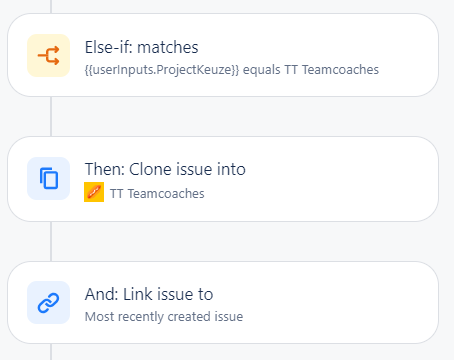Select the Clone issue action card
Screen dimensions: 454x360
click(223, 179)
